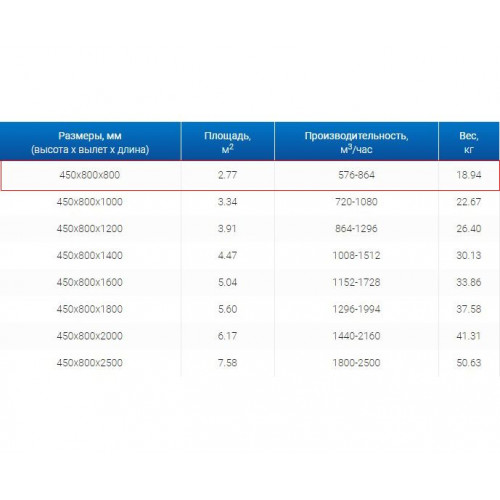The height and width of the screenshot is (500, 500).
Task: Click area value 5.04
Action: pyautogui.click(x=228, y=282)
